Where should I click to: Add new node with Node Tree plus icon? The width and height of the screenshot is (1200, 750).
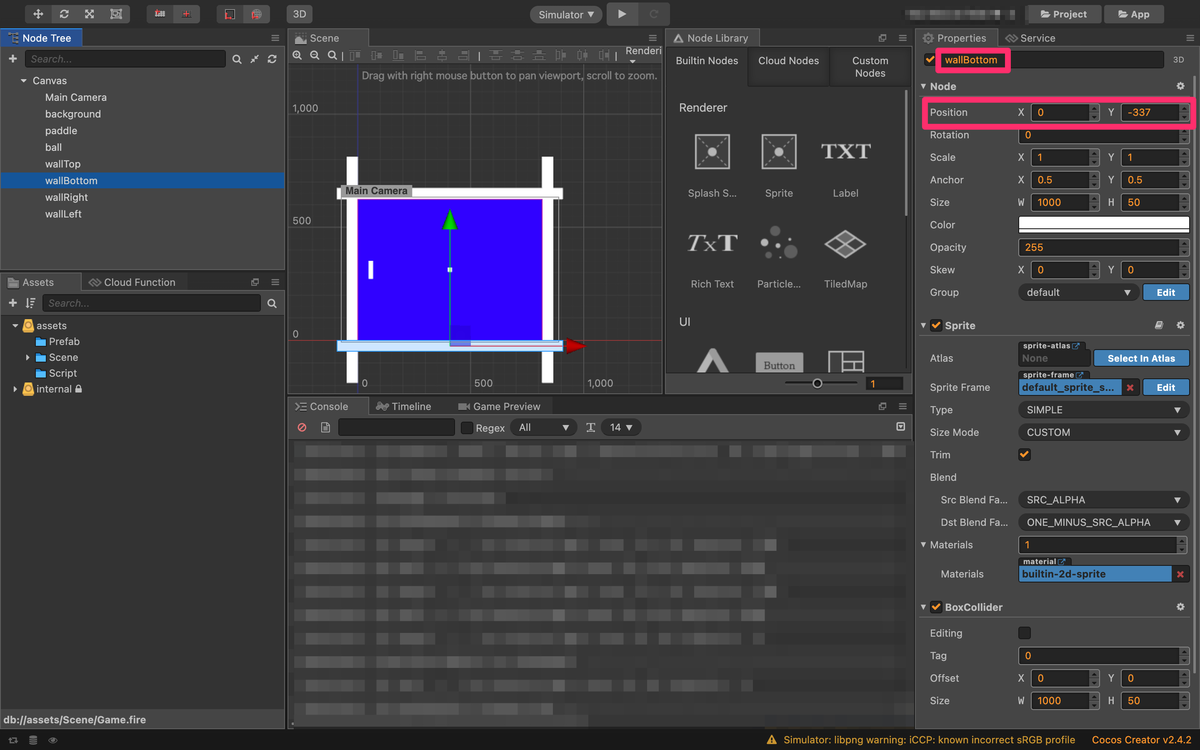[13, 59]
